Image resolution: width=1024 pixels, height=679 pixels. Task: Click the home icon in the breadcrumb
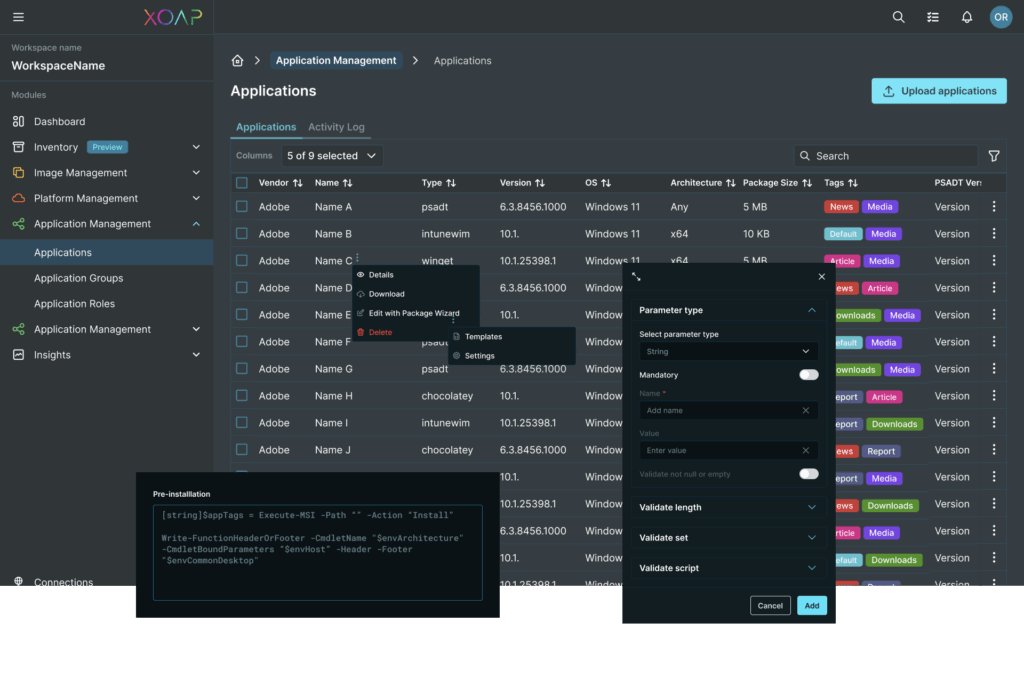[x=237, y=60]
